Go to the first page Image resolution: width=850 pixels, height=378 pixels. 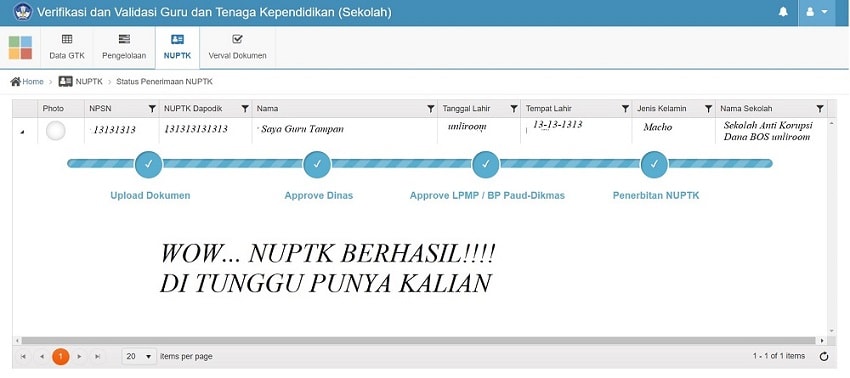click(23, 356)
